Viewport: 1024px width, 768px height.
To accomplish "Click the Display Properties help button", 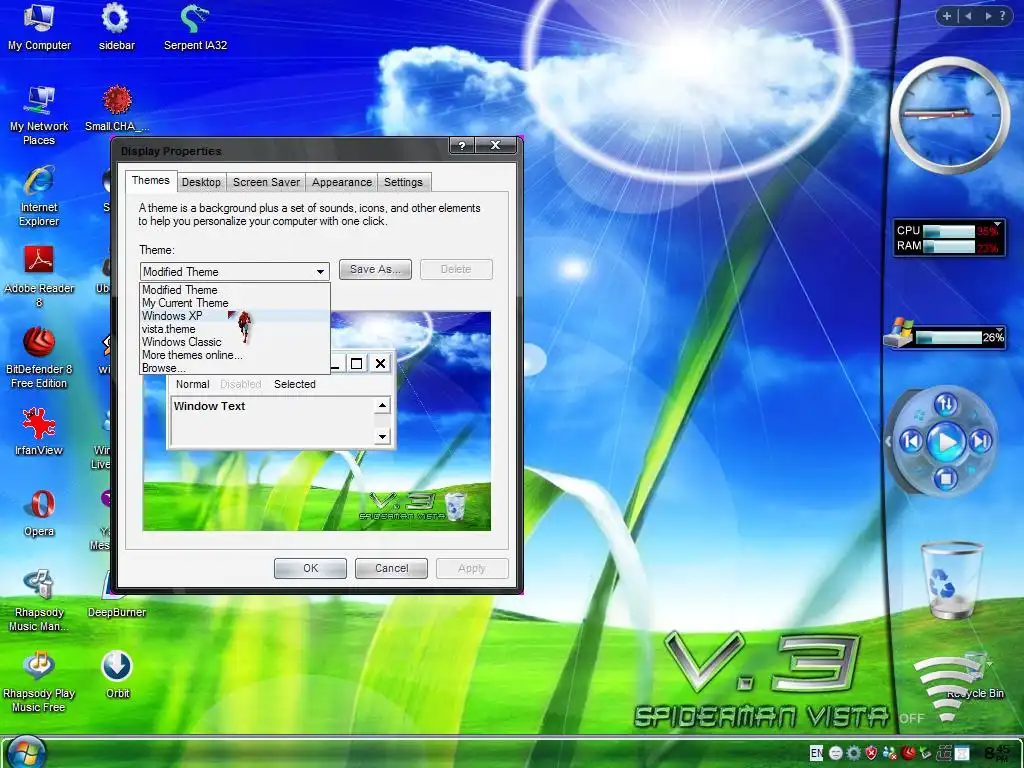I will click(x=462, y=146).
